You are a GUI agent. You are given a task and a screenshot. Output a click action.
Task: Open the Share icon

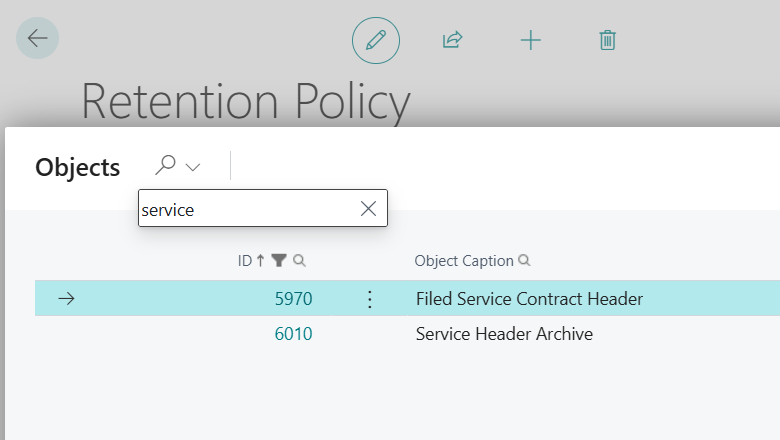tap(453, 40)
